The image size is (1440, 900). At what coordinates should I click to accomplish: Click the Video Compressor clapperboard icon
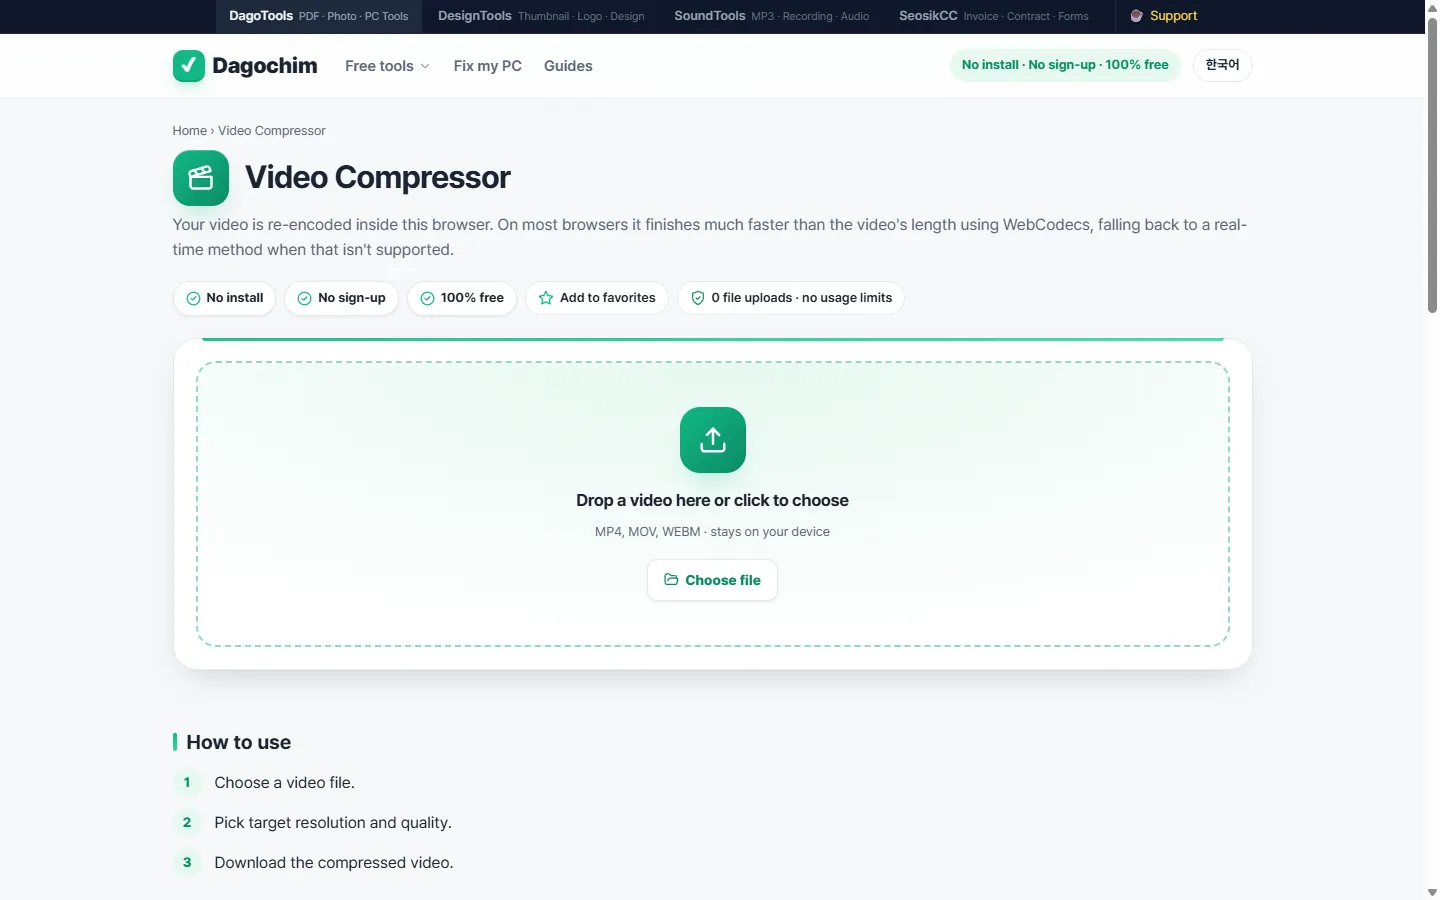(201, 178)
